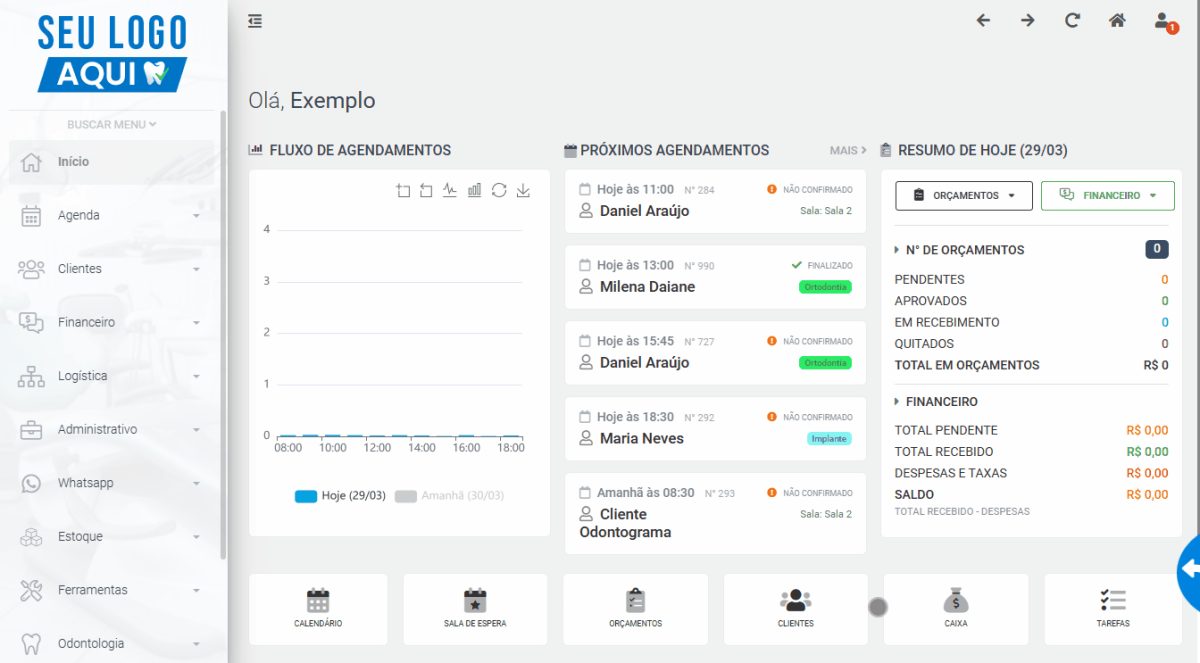
Task: Open the Sala de Espera shortcut
Action: click(475, 609)
